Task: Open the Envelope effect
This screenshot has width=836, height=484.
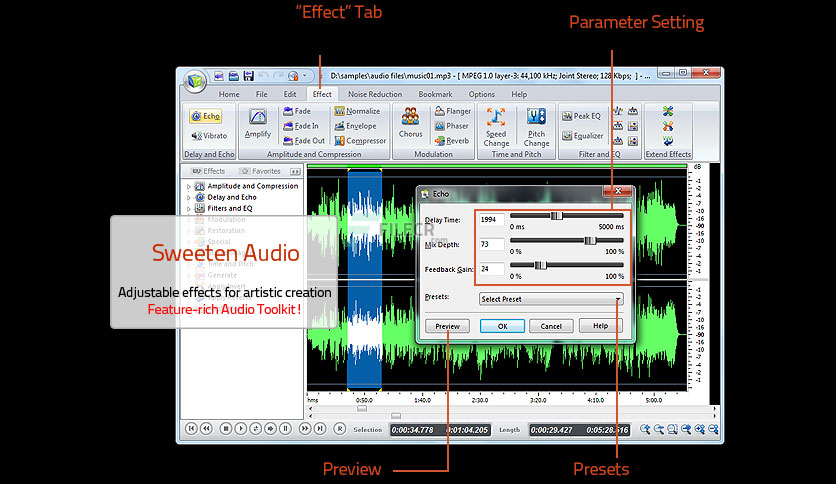Action: pos(355,126)
